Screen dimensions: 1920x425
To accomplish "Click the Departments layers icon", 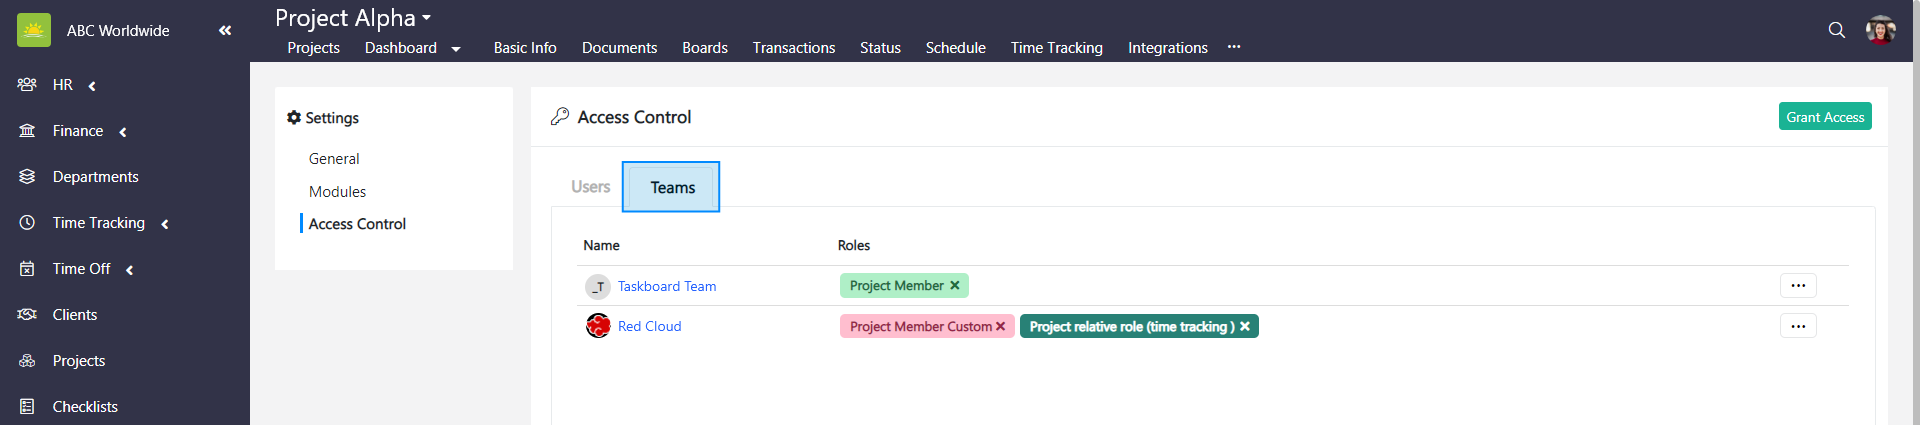I will 27,177.
